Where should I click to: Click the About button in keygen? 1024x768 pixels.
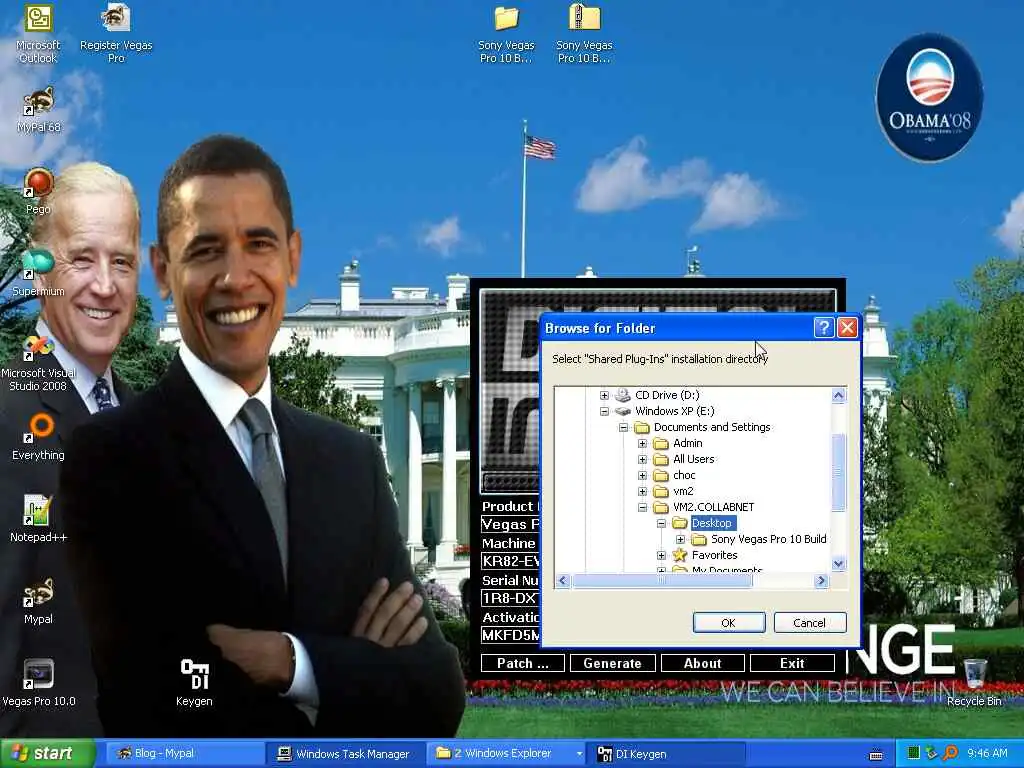[703, 664]
